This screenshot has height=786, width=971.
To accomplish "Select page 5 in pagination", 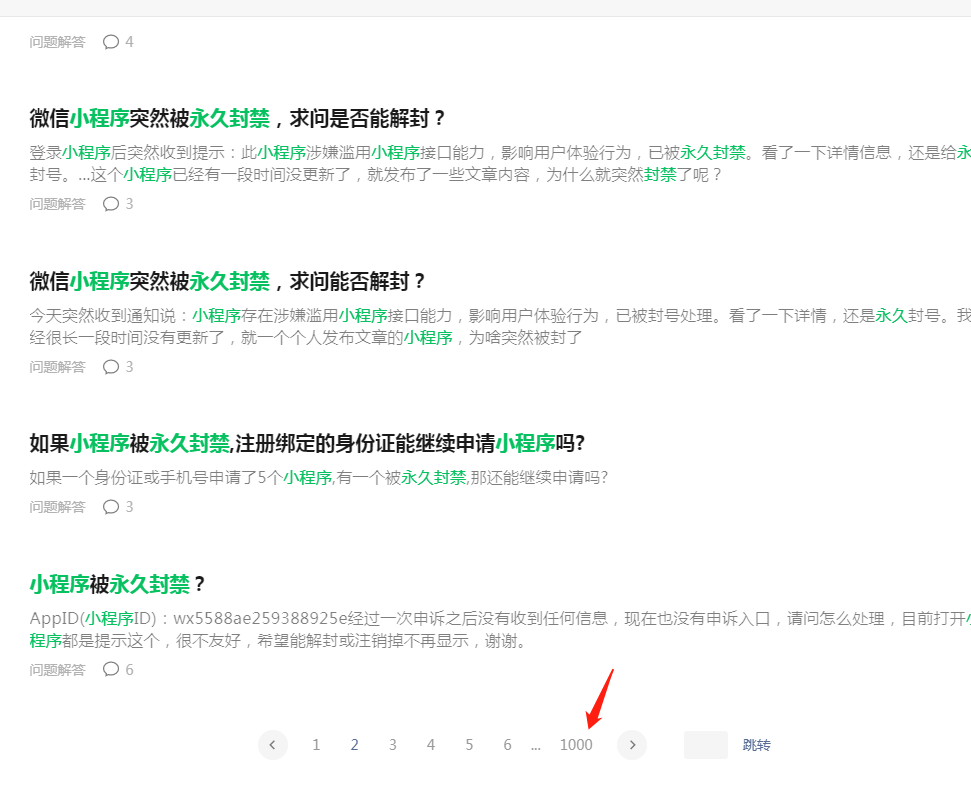I will point(469,745).
